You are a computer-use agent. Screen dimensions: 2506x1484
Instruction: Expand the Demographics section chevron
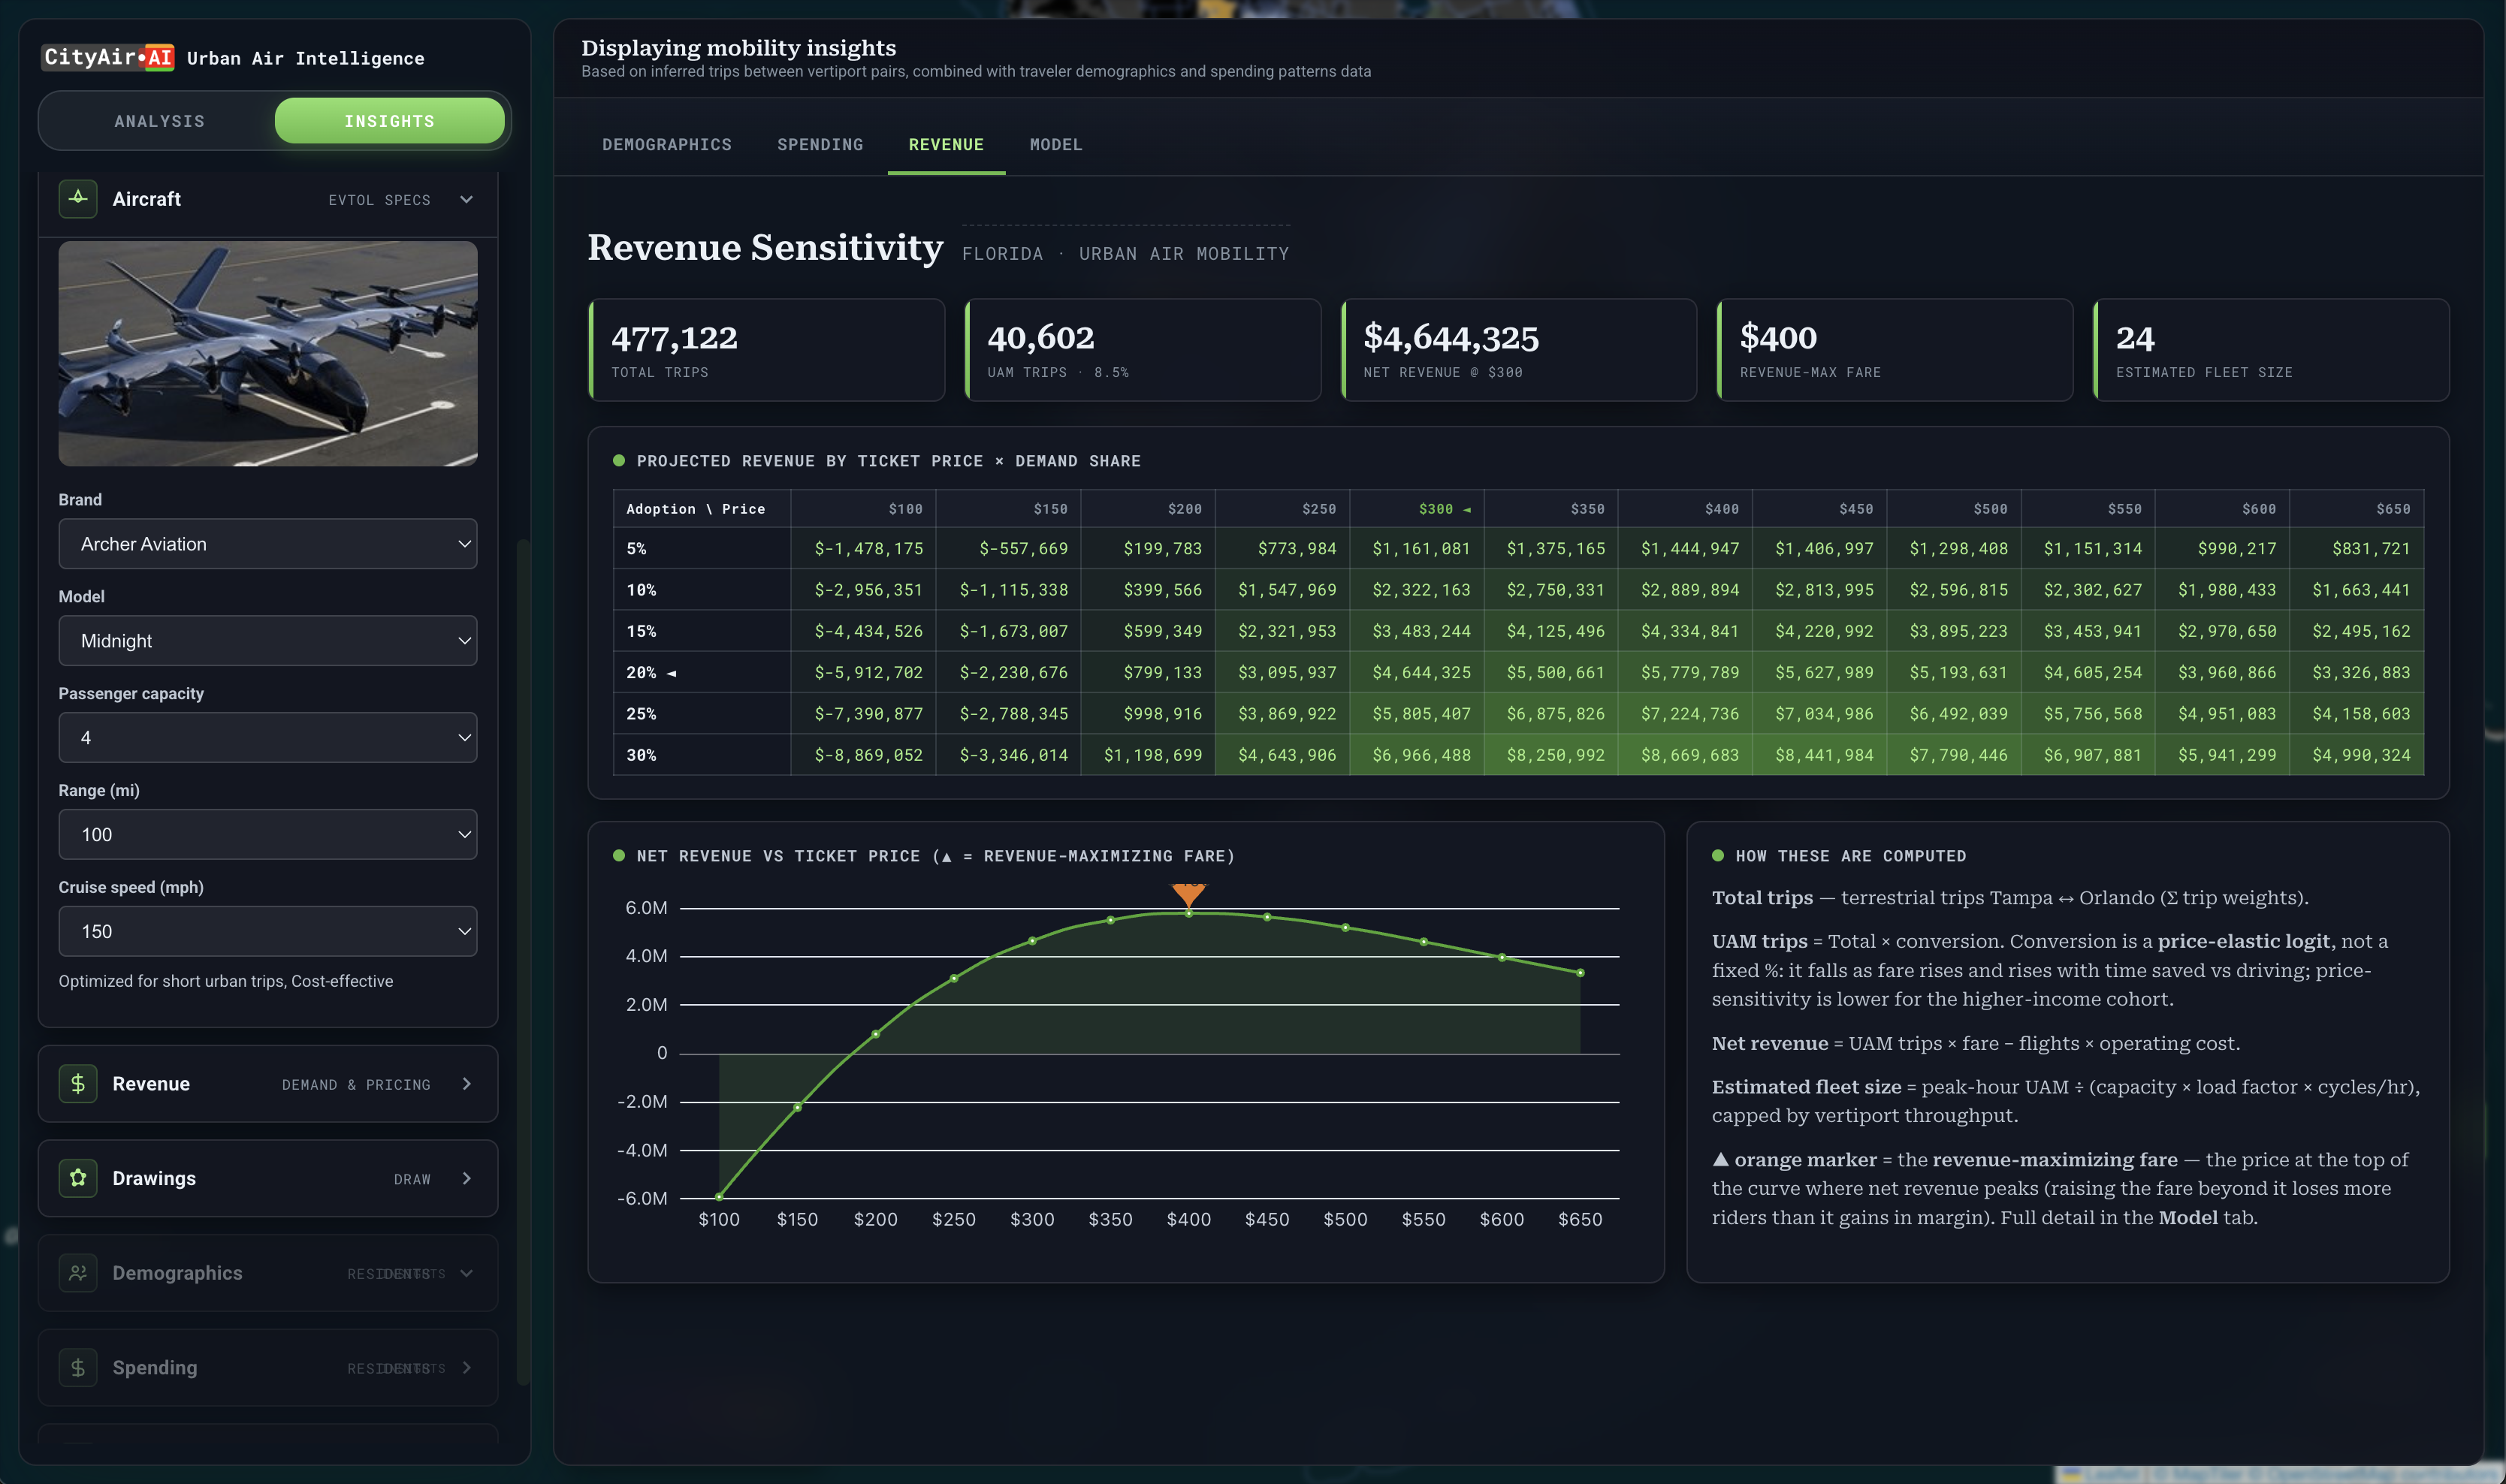[x=467, y=1273]
